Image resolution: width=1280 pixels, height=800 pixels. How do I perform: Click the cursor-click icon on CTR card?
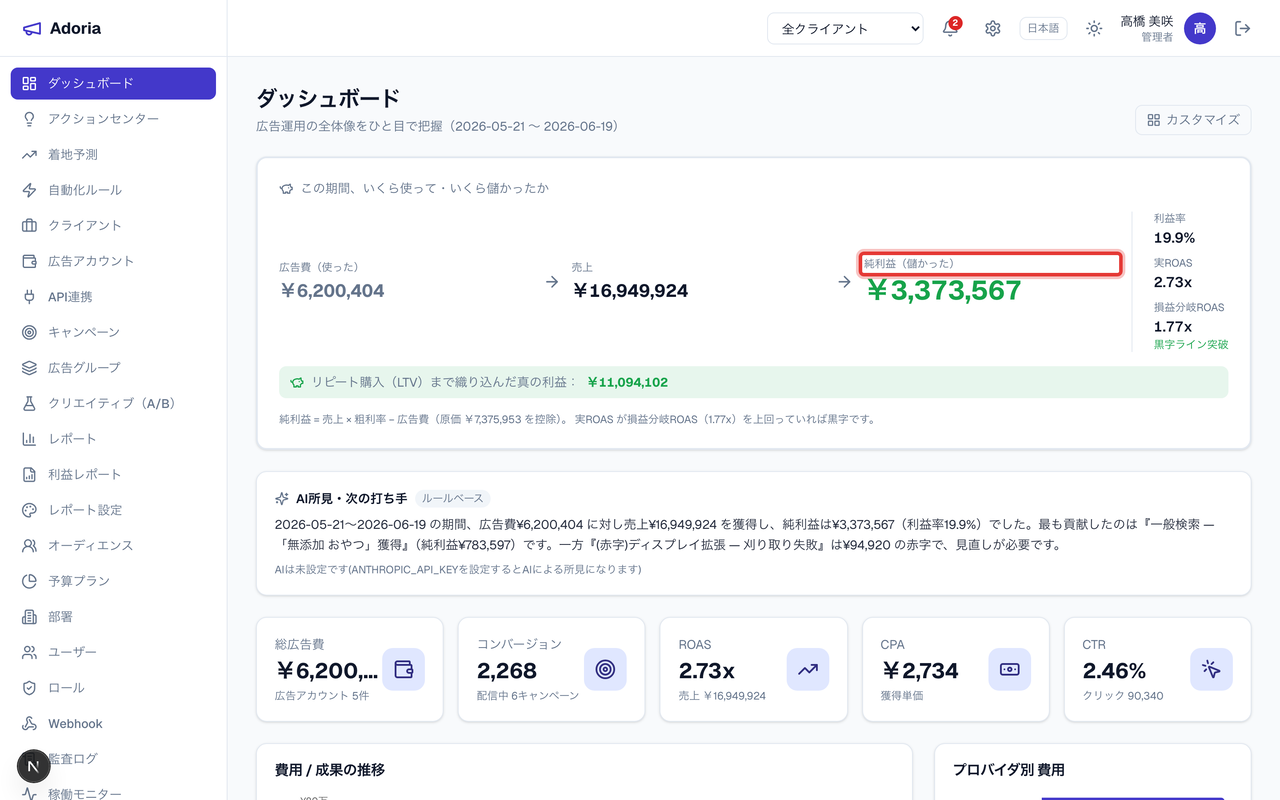(x=1212, y=669)
